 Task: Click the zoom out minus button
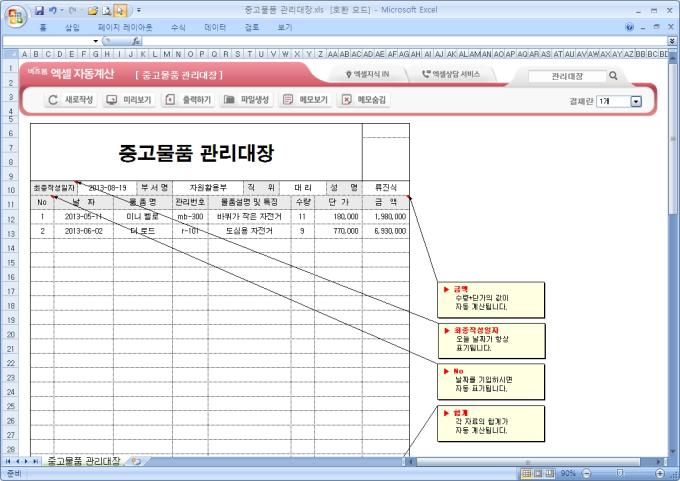[x=586, y=473]
